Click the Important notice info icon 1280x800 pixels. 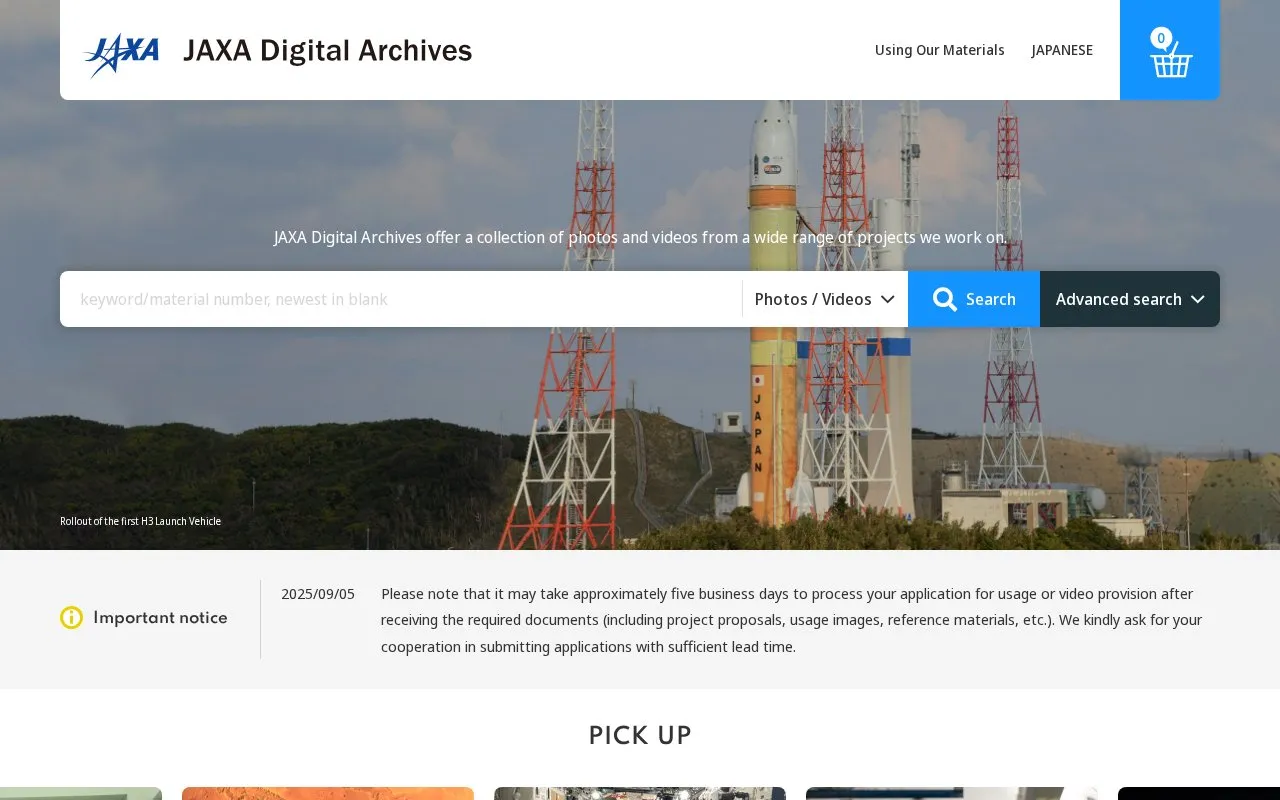pos(71,618)
